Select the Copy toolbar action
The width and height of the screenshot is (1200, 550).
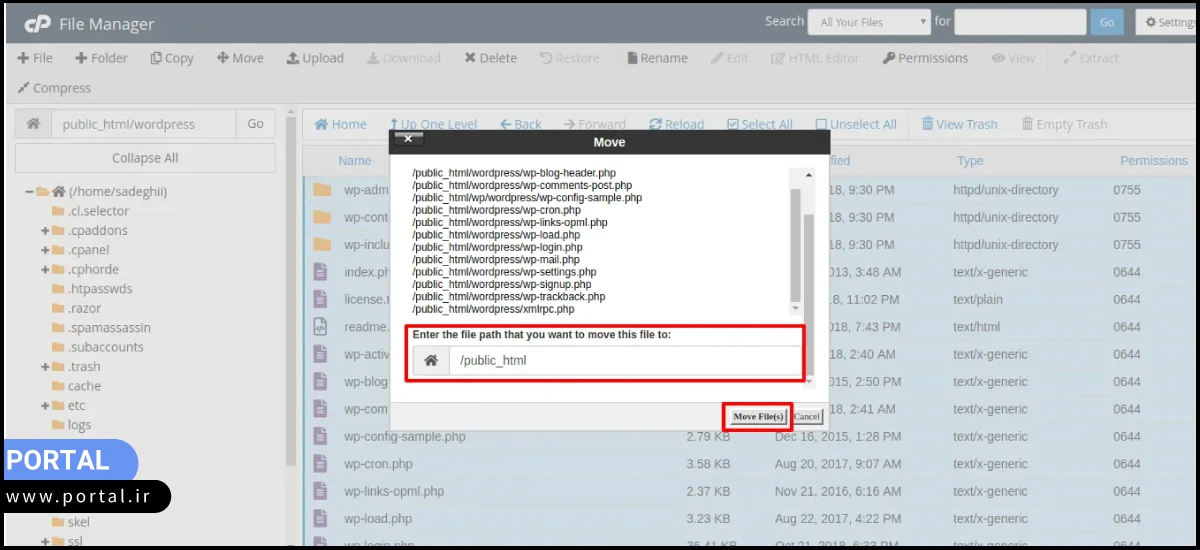pyautogui.click(x=172, y=58)
